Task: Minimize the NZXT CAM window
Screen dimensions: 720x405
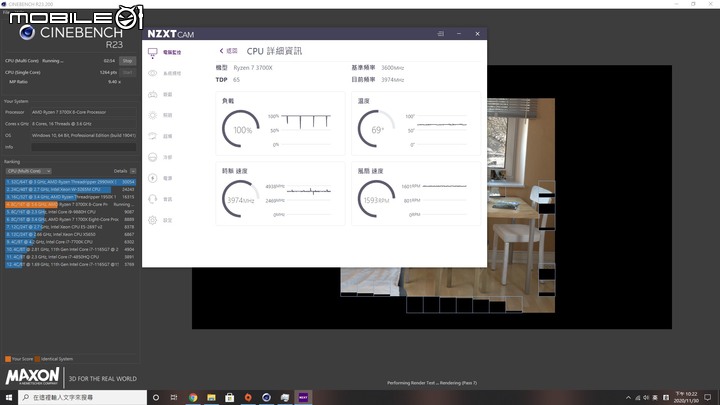Action: pos(459,34)
